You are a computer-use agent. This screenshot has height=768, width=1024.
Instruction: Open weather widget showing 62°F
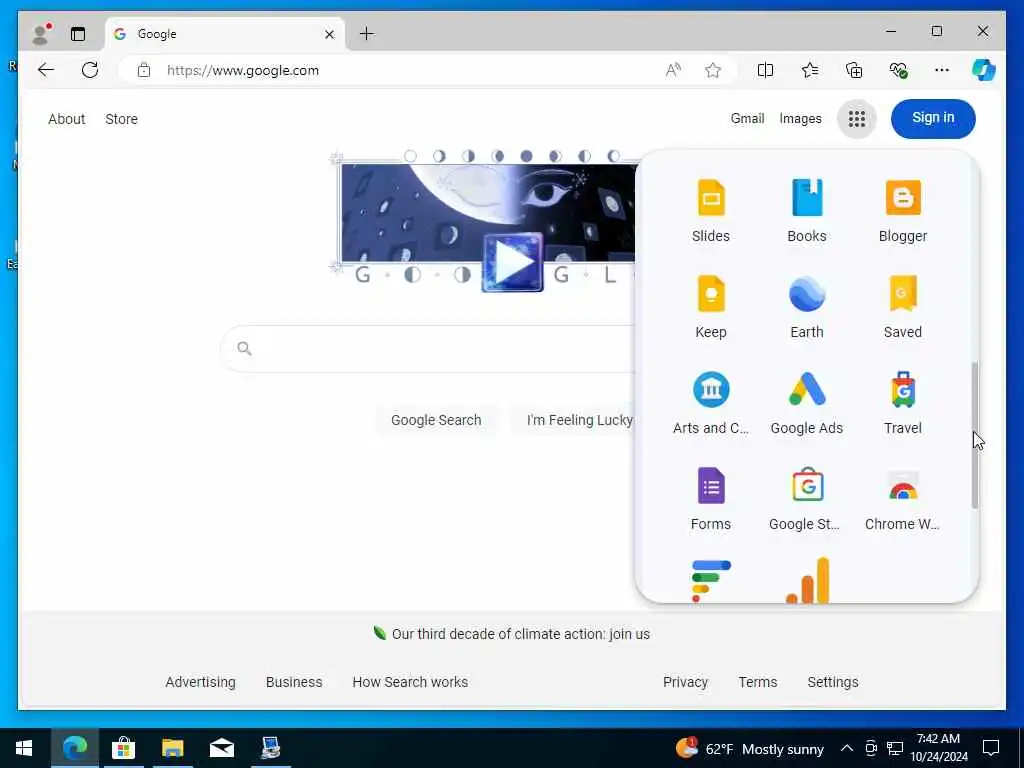click(x=750, y=748)
